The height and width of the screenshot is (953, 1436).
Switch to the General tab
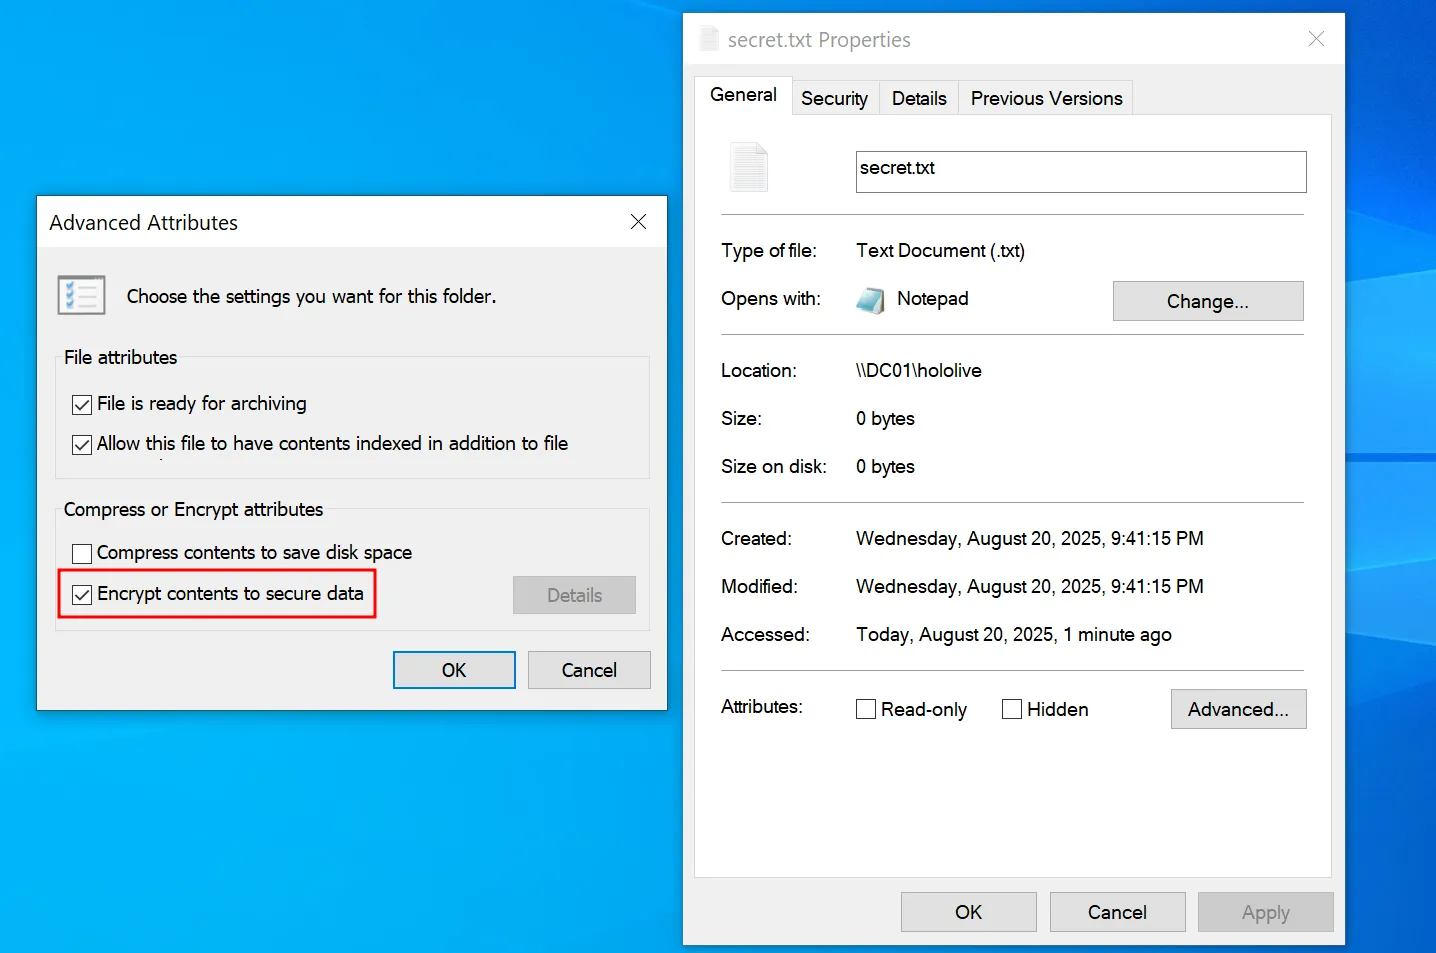coord(743,95)
